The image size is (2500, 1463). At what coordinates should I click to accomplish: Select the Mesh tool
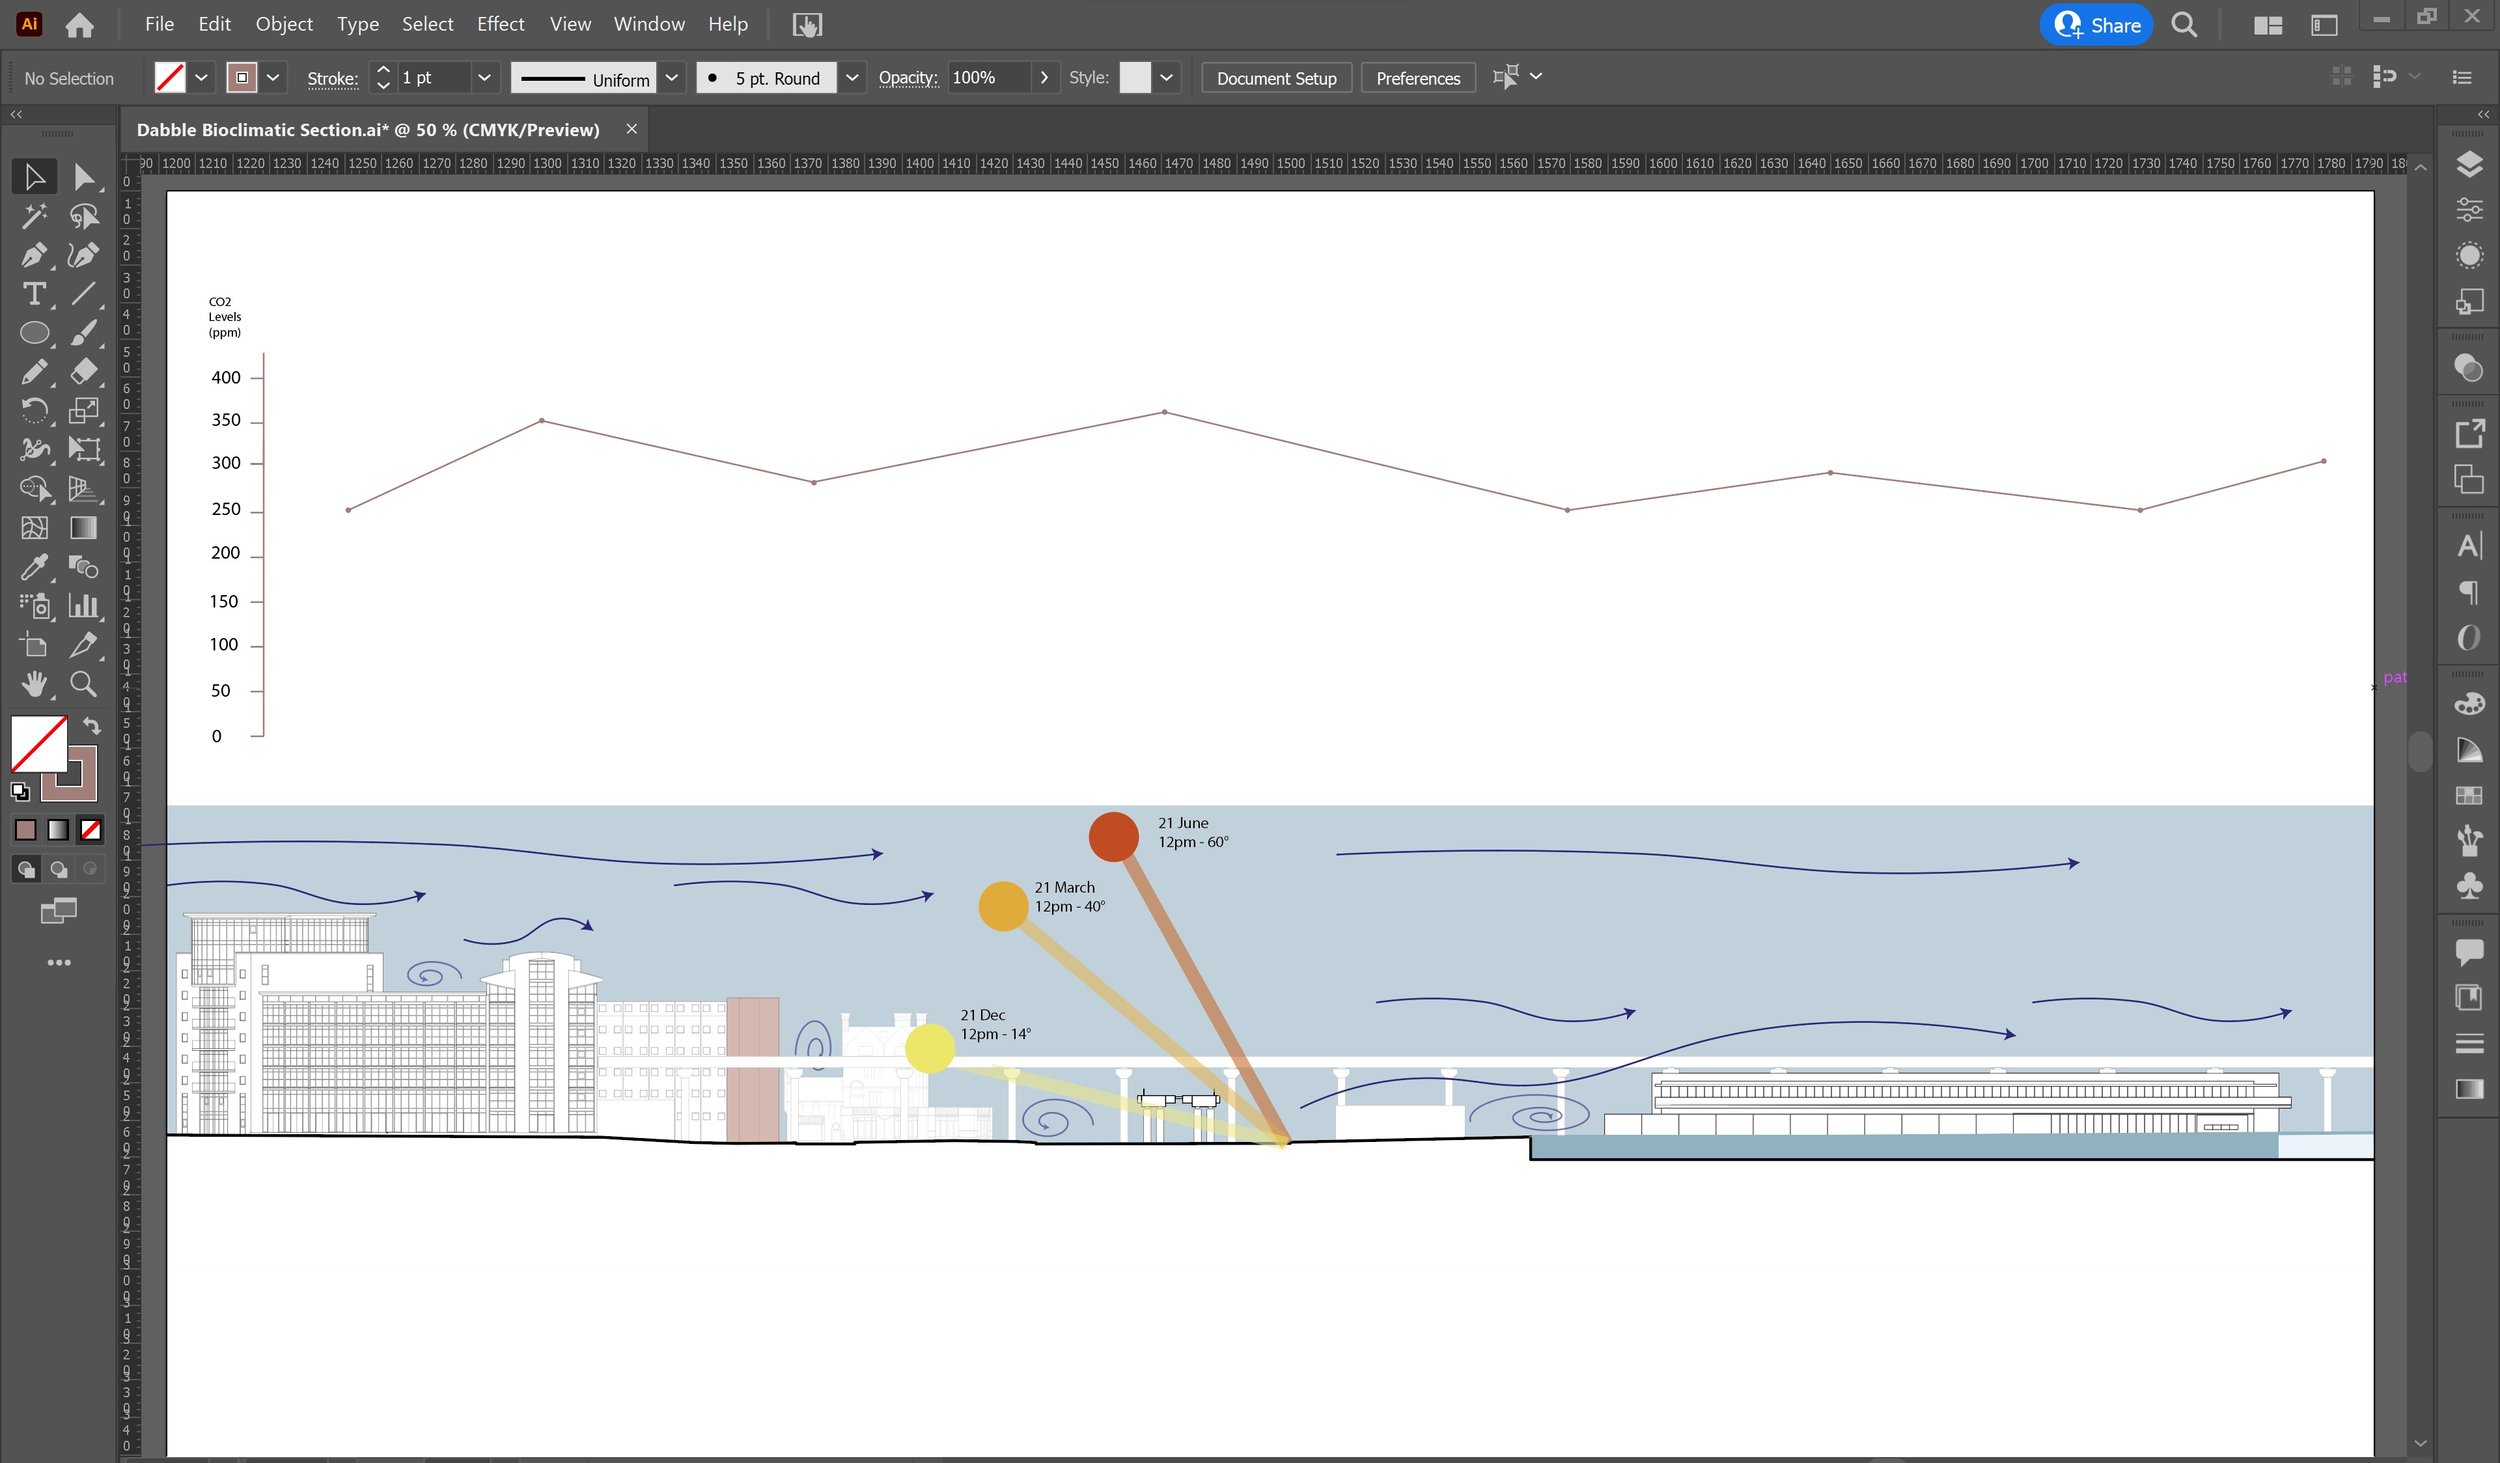[x=34, y=528]
